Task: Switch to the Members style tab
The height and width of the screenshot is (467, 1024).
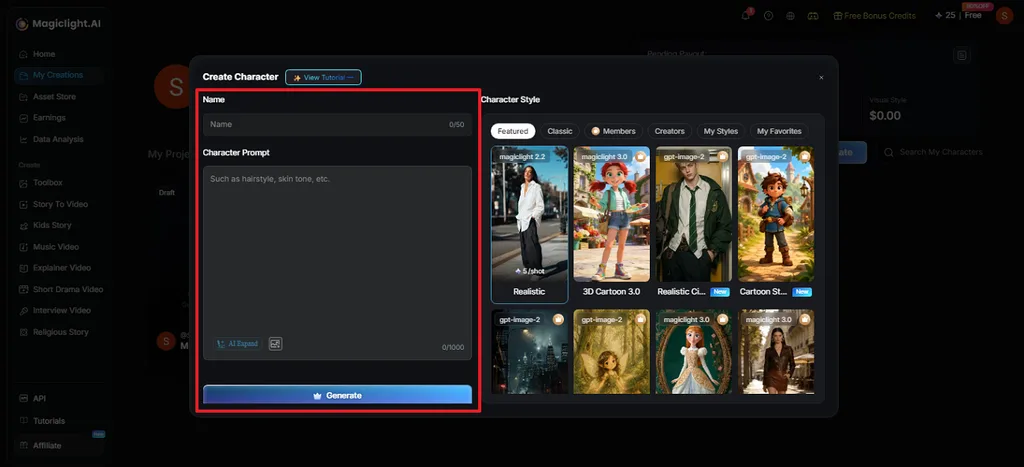Action: click(613, 131)
